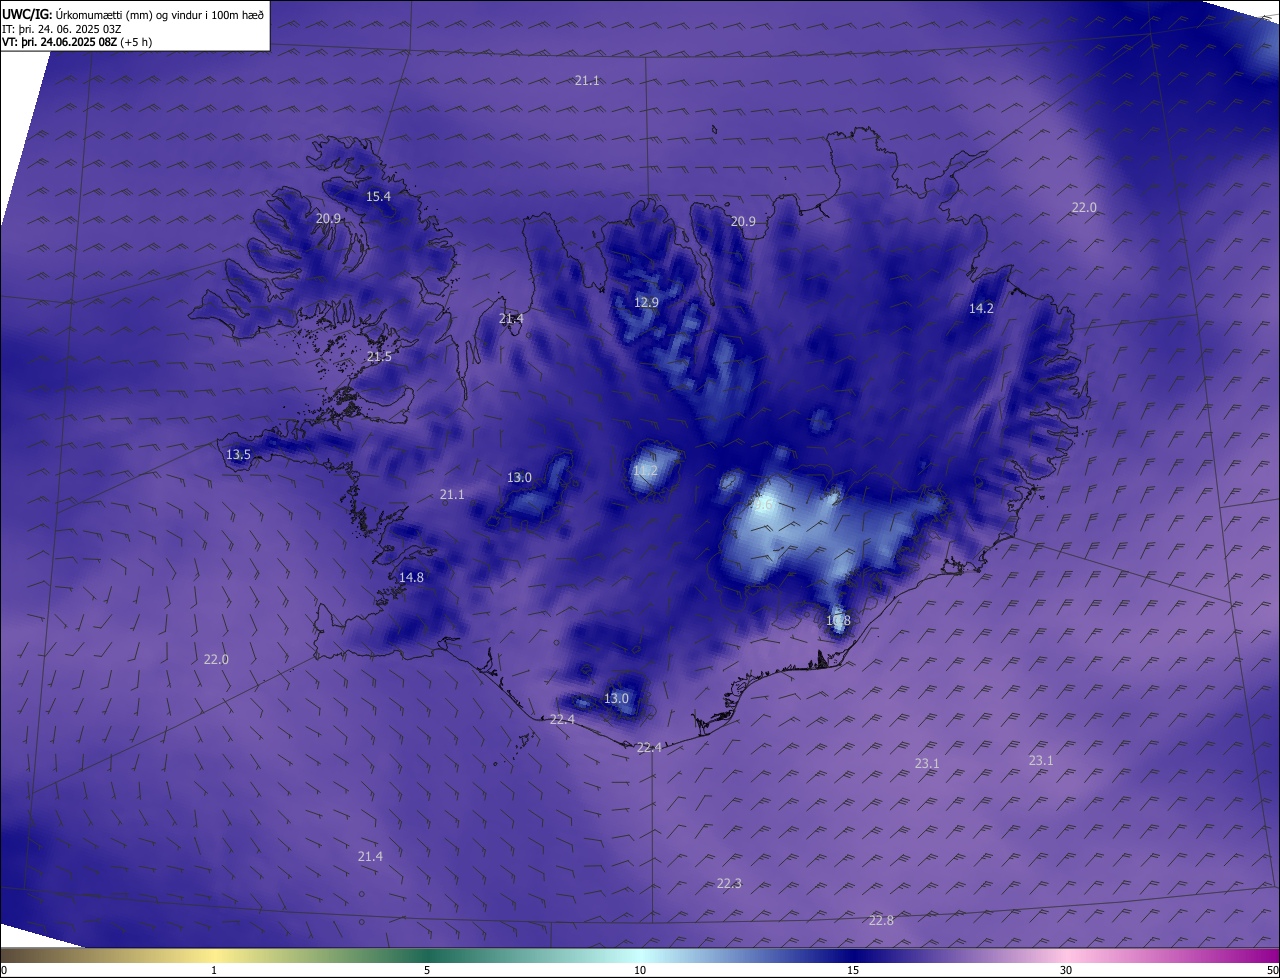Click the '12.9' value on the map

tap(647, 303)
